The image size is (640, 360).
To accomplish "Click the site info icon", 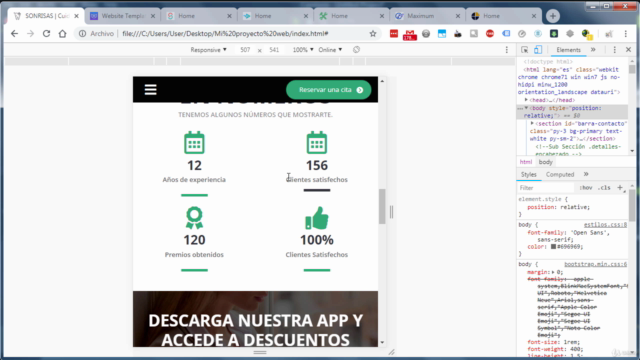I will pyautogui.click(x=82, y=33).
